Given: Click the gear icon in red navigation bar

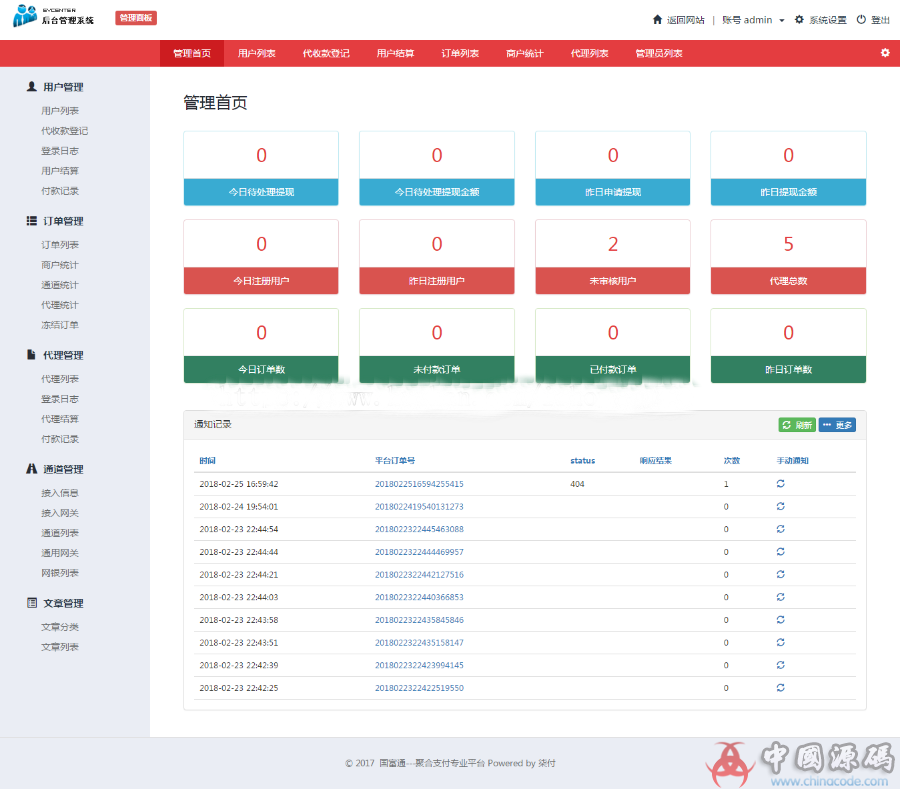Looking at the screenshot, I should pos(884,53).
